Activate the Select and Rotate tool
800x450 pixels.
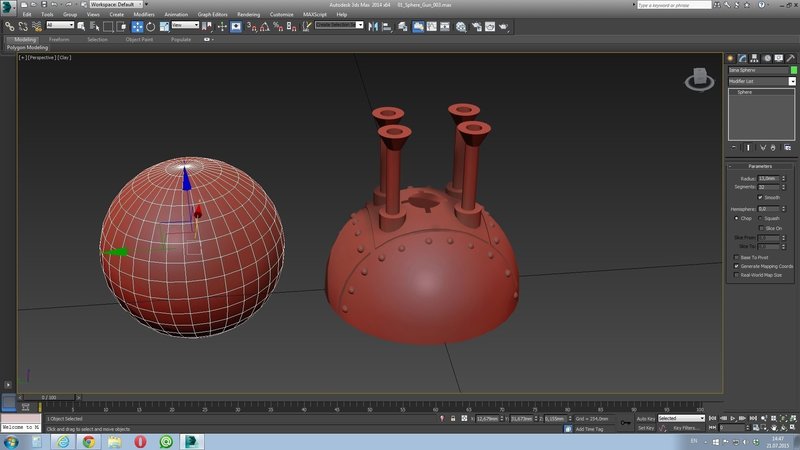click(151, 26)
